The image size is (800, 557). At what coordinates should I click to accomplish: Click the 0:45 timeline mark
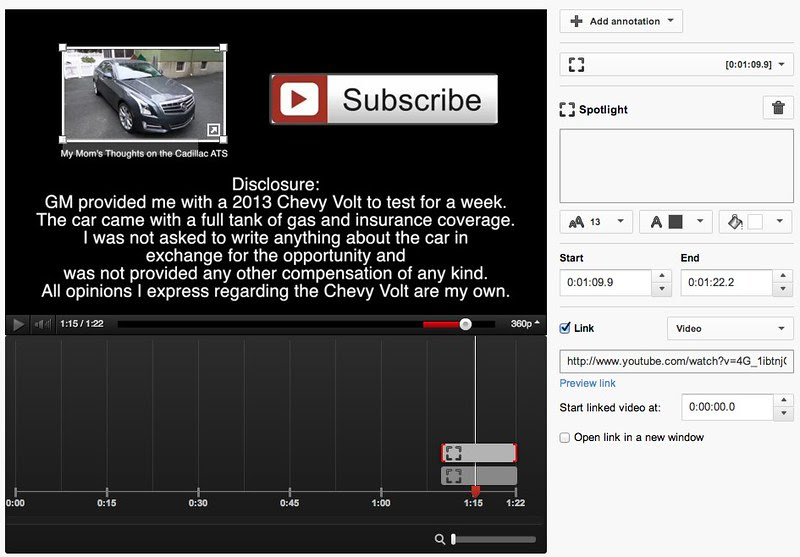pyautogui.click(x=289, y=503)
